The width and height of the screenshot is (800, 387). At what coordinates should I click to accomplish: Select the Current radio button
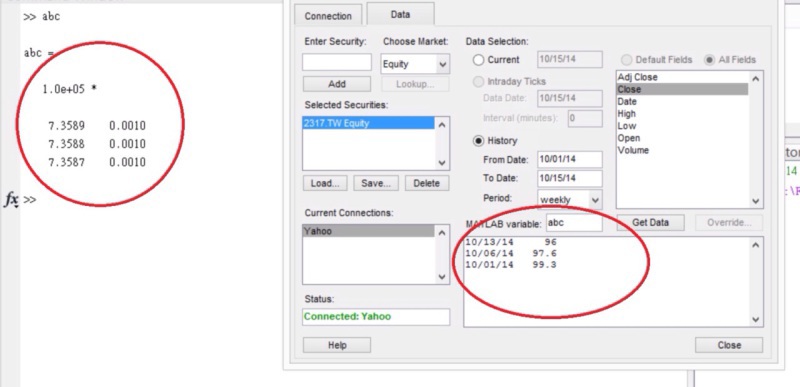click(x=478, y=60)
